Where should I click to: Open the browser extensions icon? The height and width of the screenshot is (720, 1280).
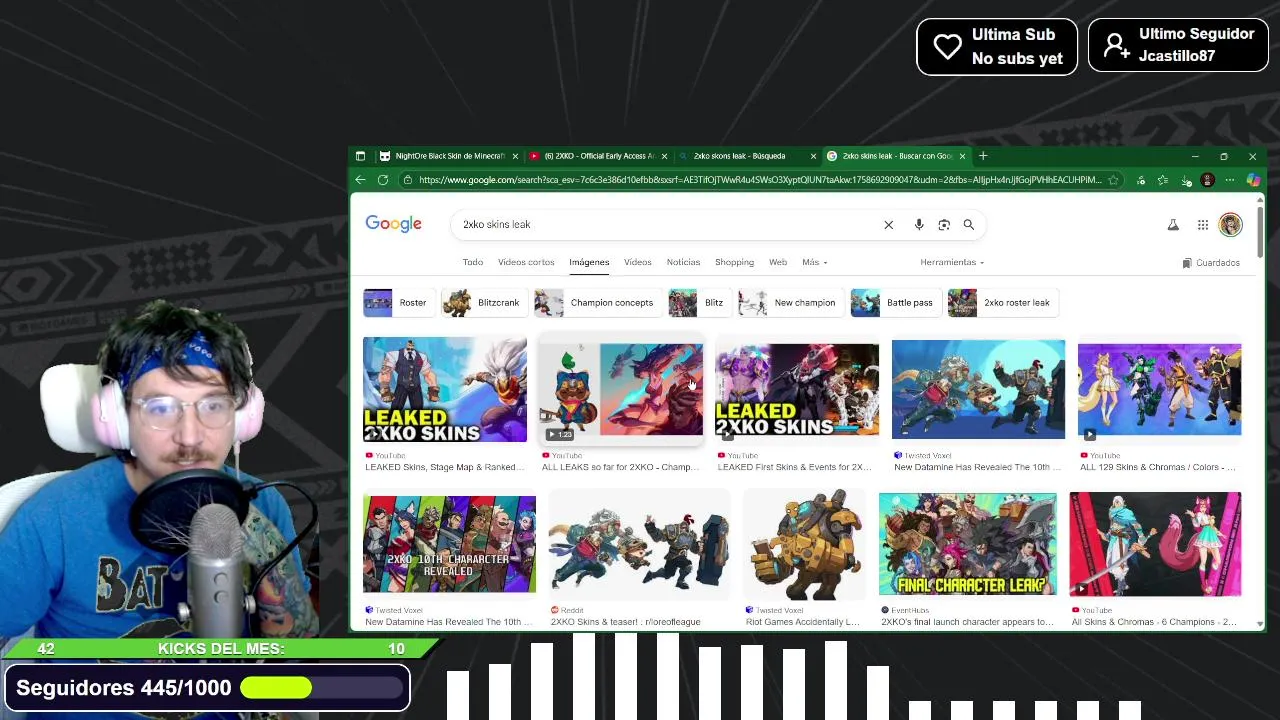1141,180
